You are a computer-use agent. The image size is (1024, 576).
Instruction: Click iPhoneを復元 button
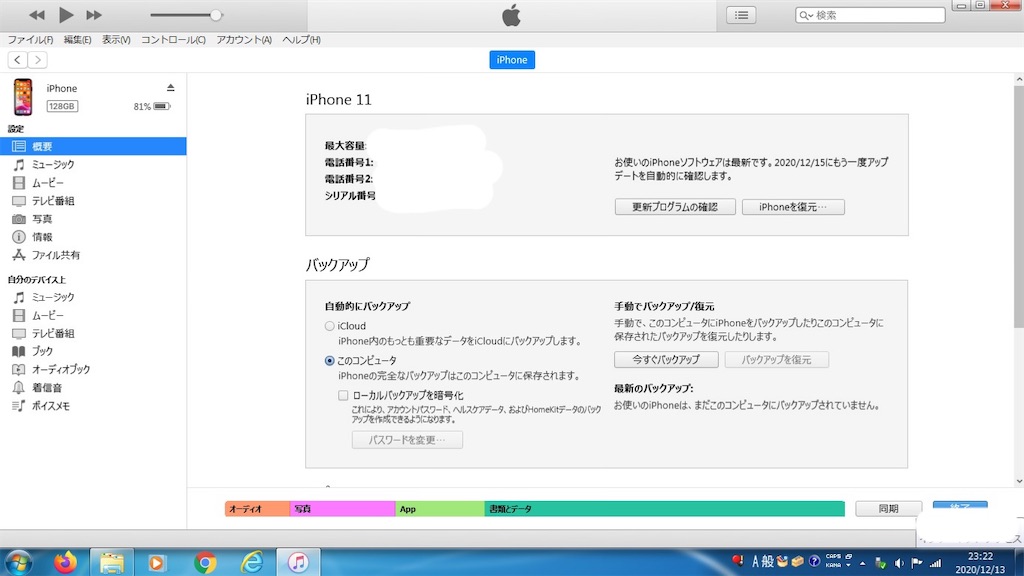[793, 207]
